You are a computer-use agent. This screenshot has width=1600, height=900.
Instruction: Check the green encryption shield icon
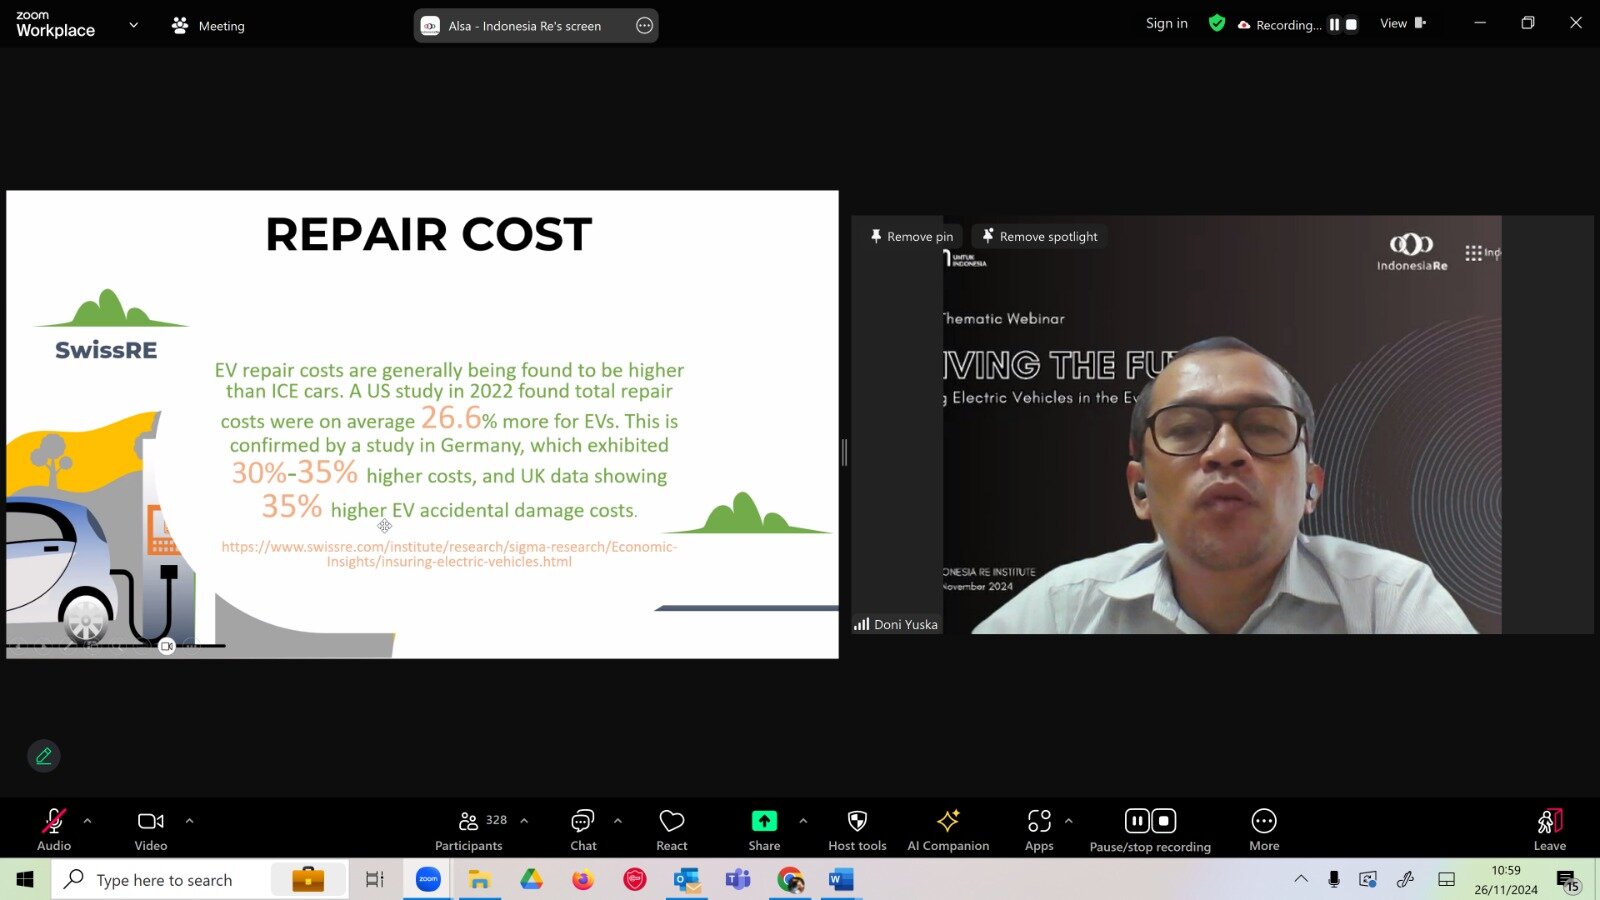click(1217, 23)
